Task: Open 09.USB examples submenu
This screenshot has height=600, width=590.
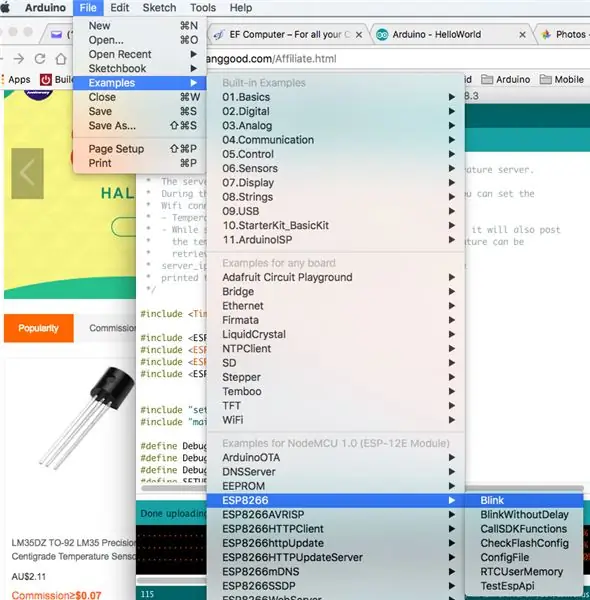Action: pos(336,211)
